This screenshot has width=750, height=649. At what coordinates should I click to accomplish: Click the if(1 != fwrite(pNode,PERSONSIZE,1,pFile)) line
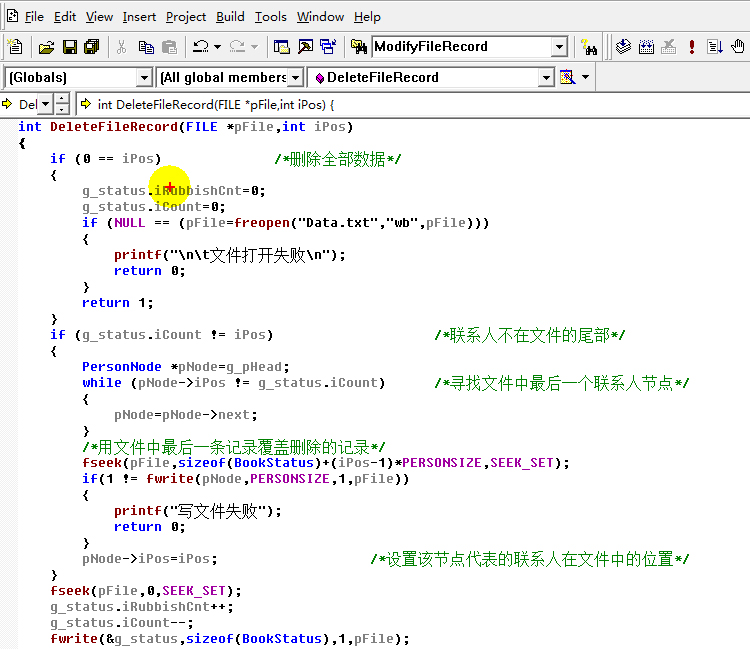coord(246,479)
